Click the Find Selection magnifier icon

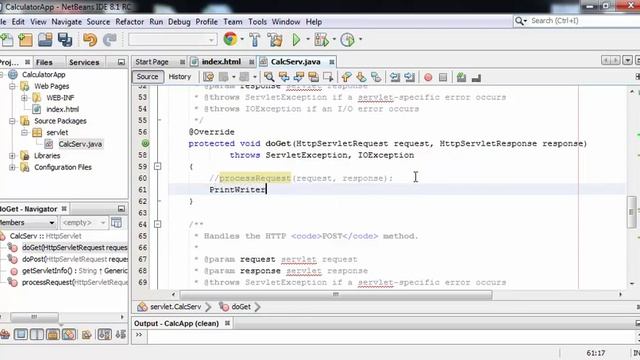pyautogui.click(x=269, y=77)
